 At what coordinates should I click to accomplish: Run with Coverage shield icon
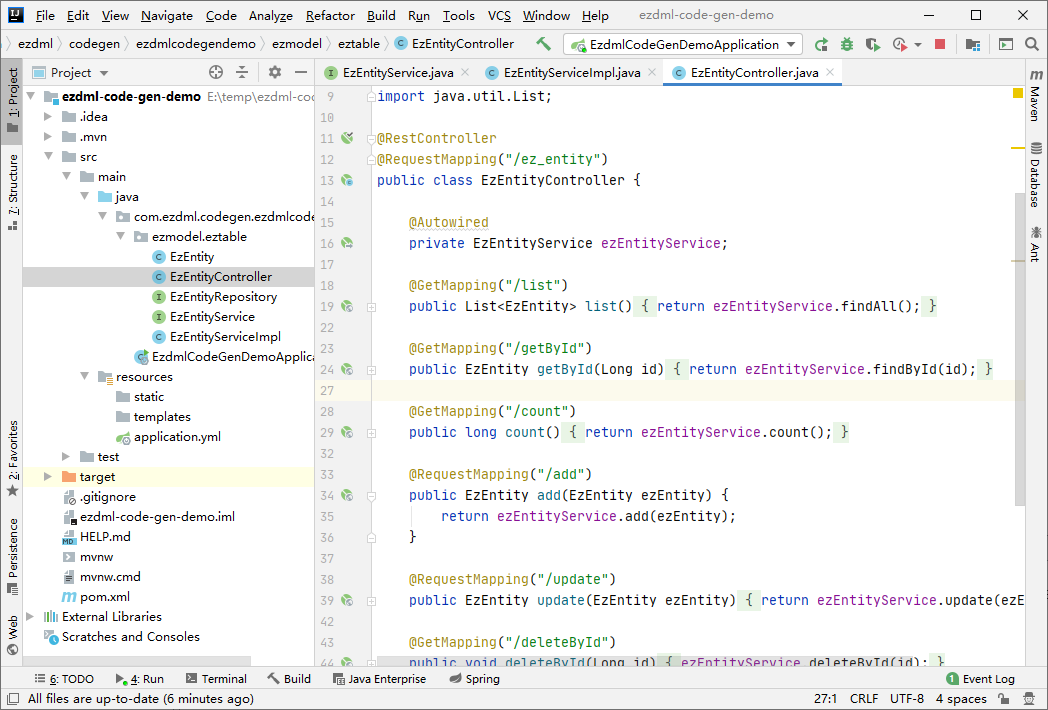click(x=872, y=45)
